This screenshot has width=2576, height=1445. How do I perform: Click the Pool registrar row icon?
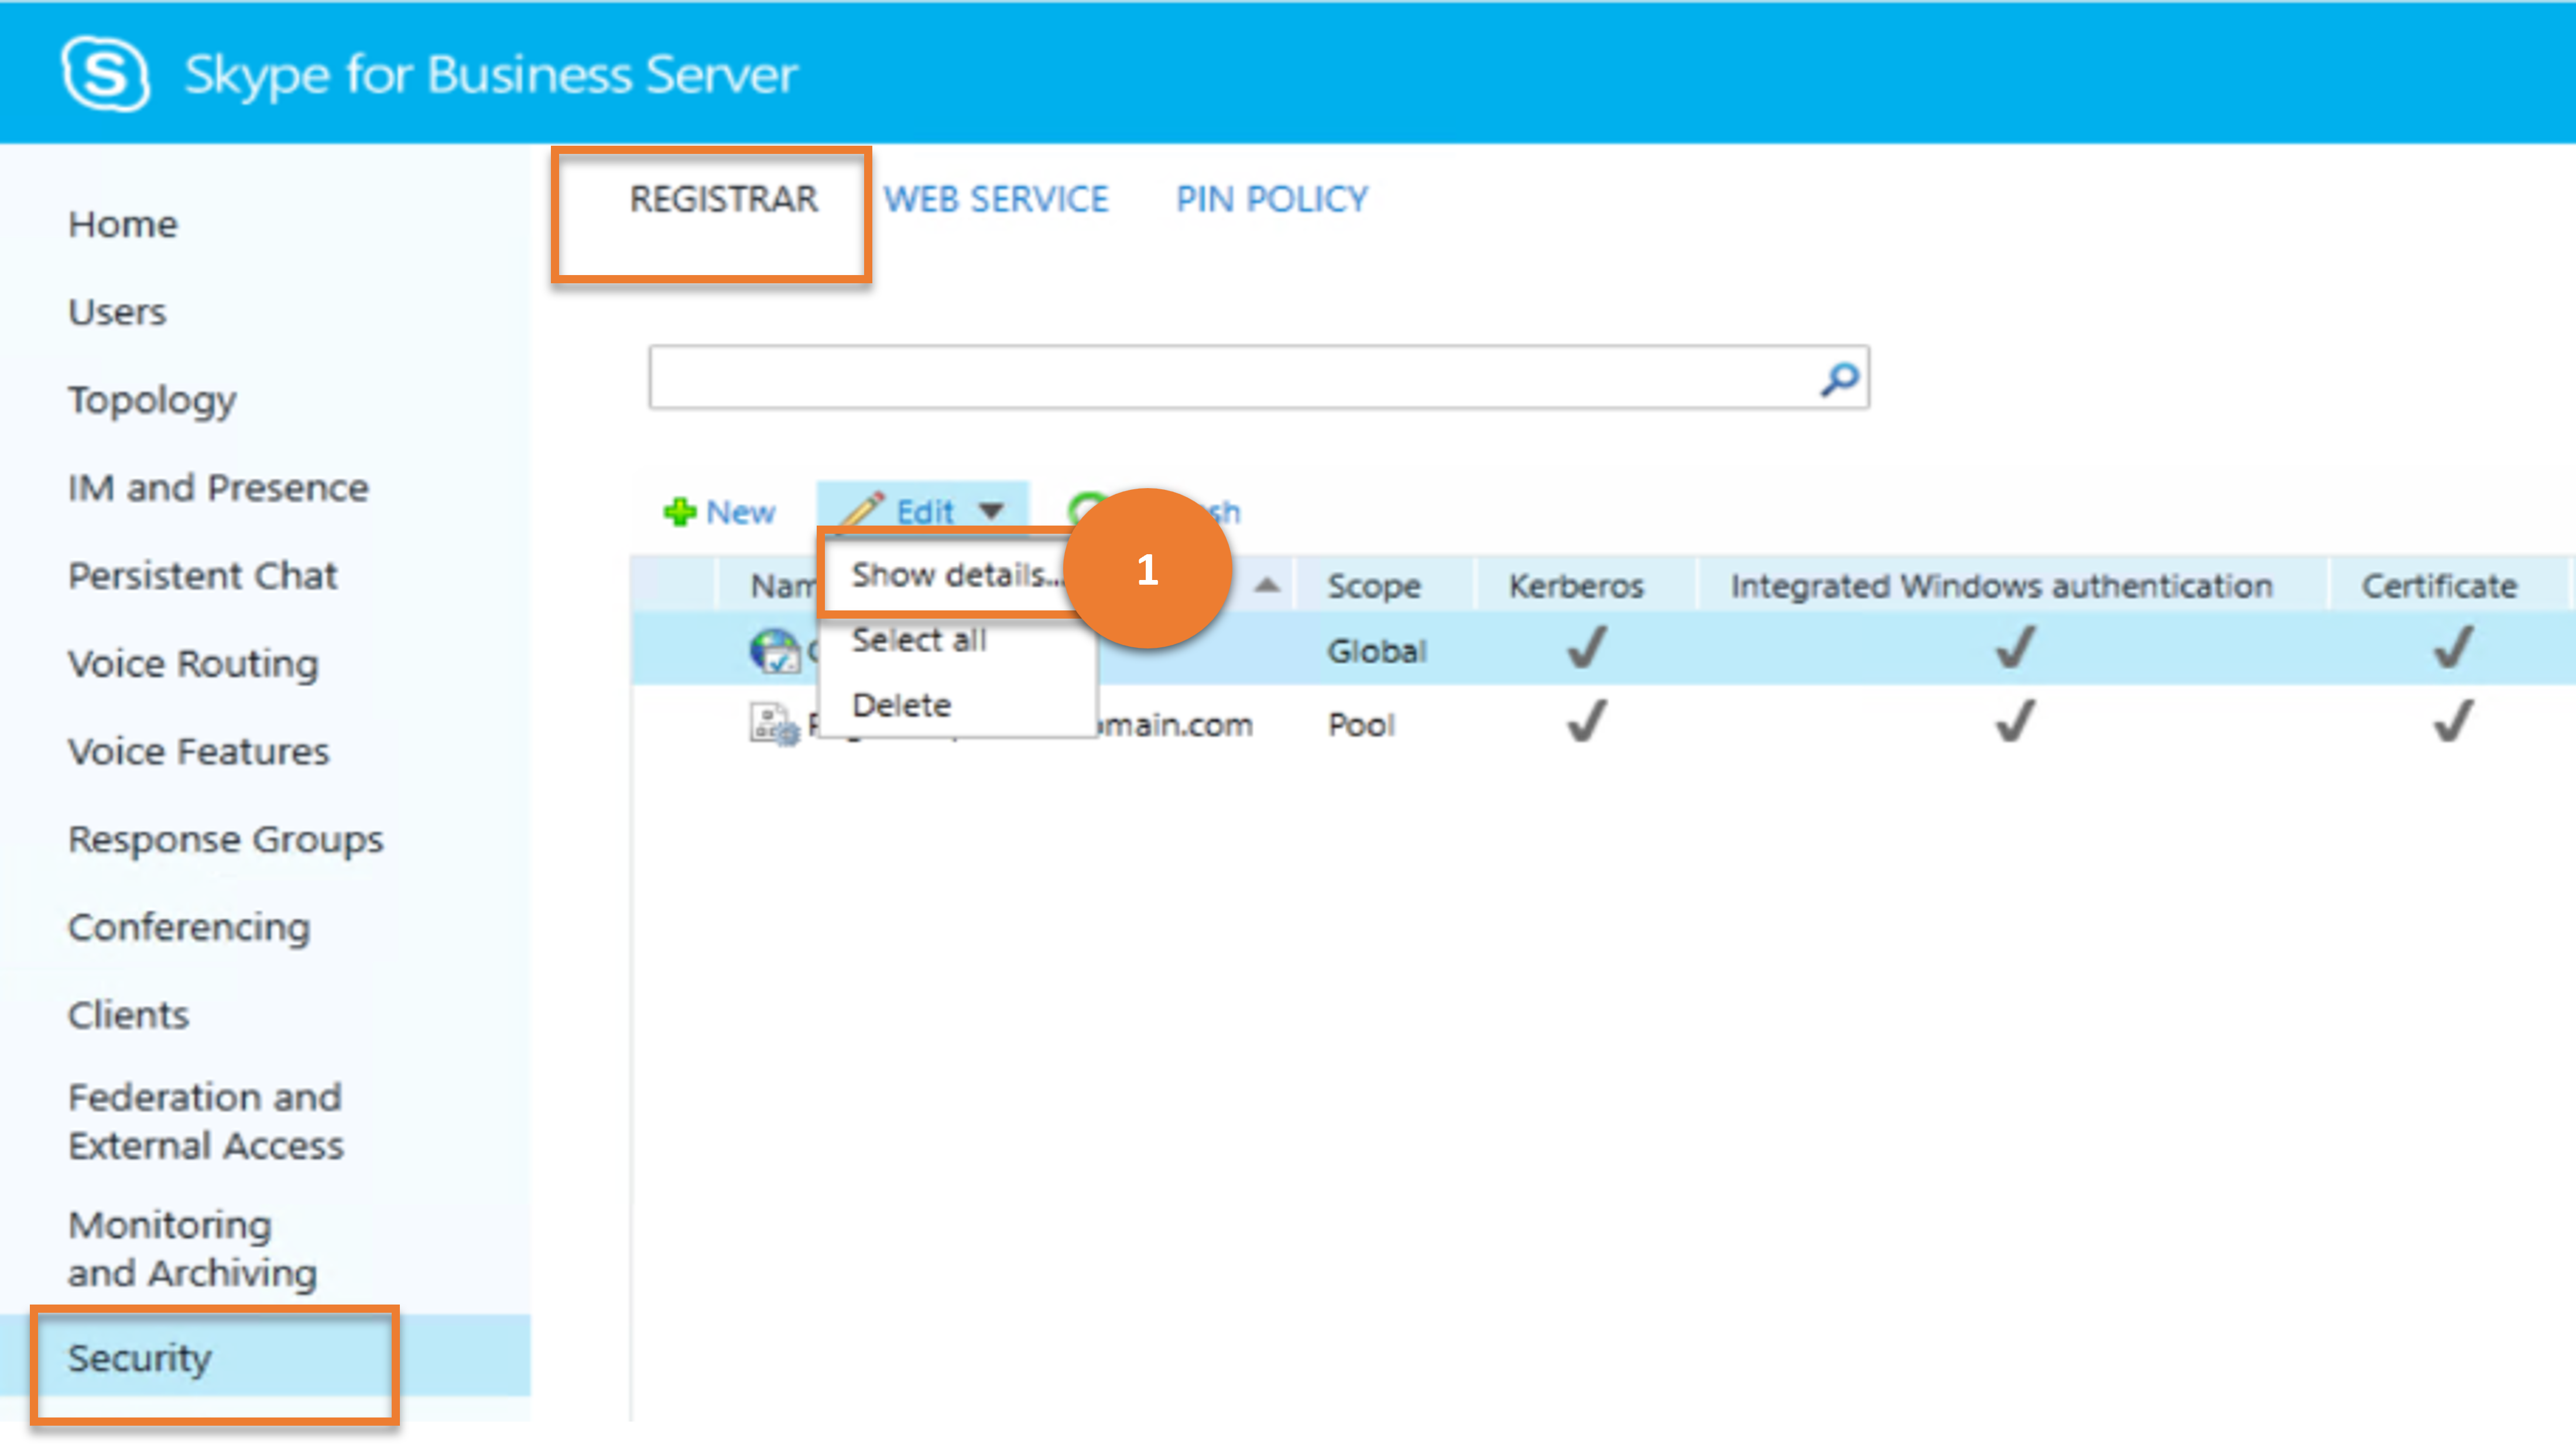[x=774, y=724]
